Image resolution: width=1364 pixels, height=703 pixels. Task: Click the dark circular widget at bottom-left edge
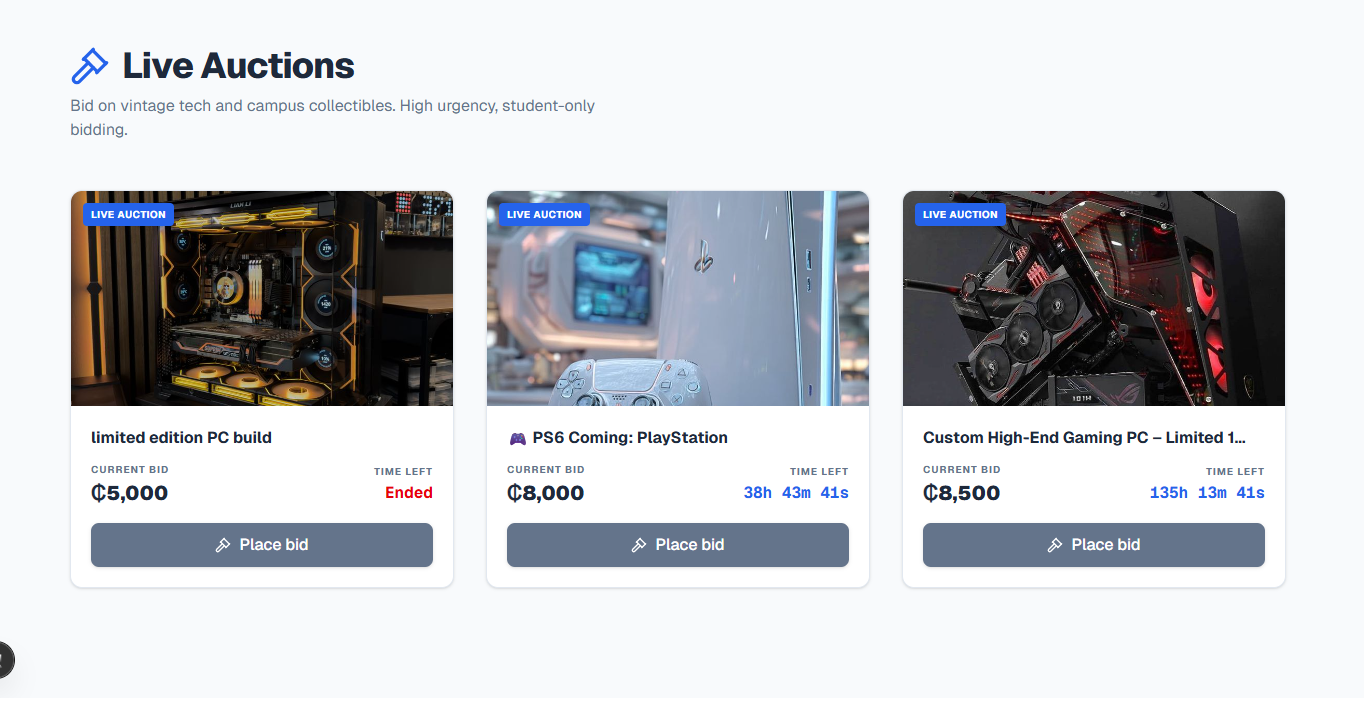(5, 659)
